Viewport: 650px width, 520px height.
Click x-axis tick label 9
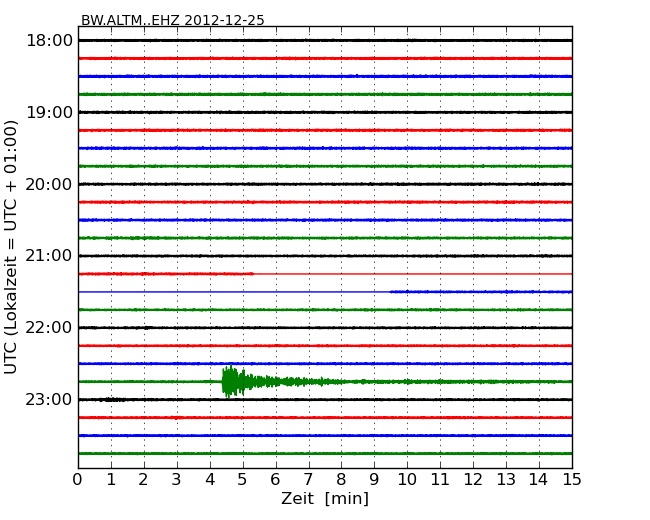tap(374, 479)
